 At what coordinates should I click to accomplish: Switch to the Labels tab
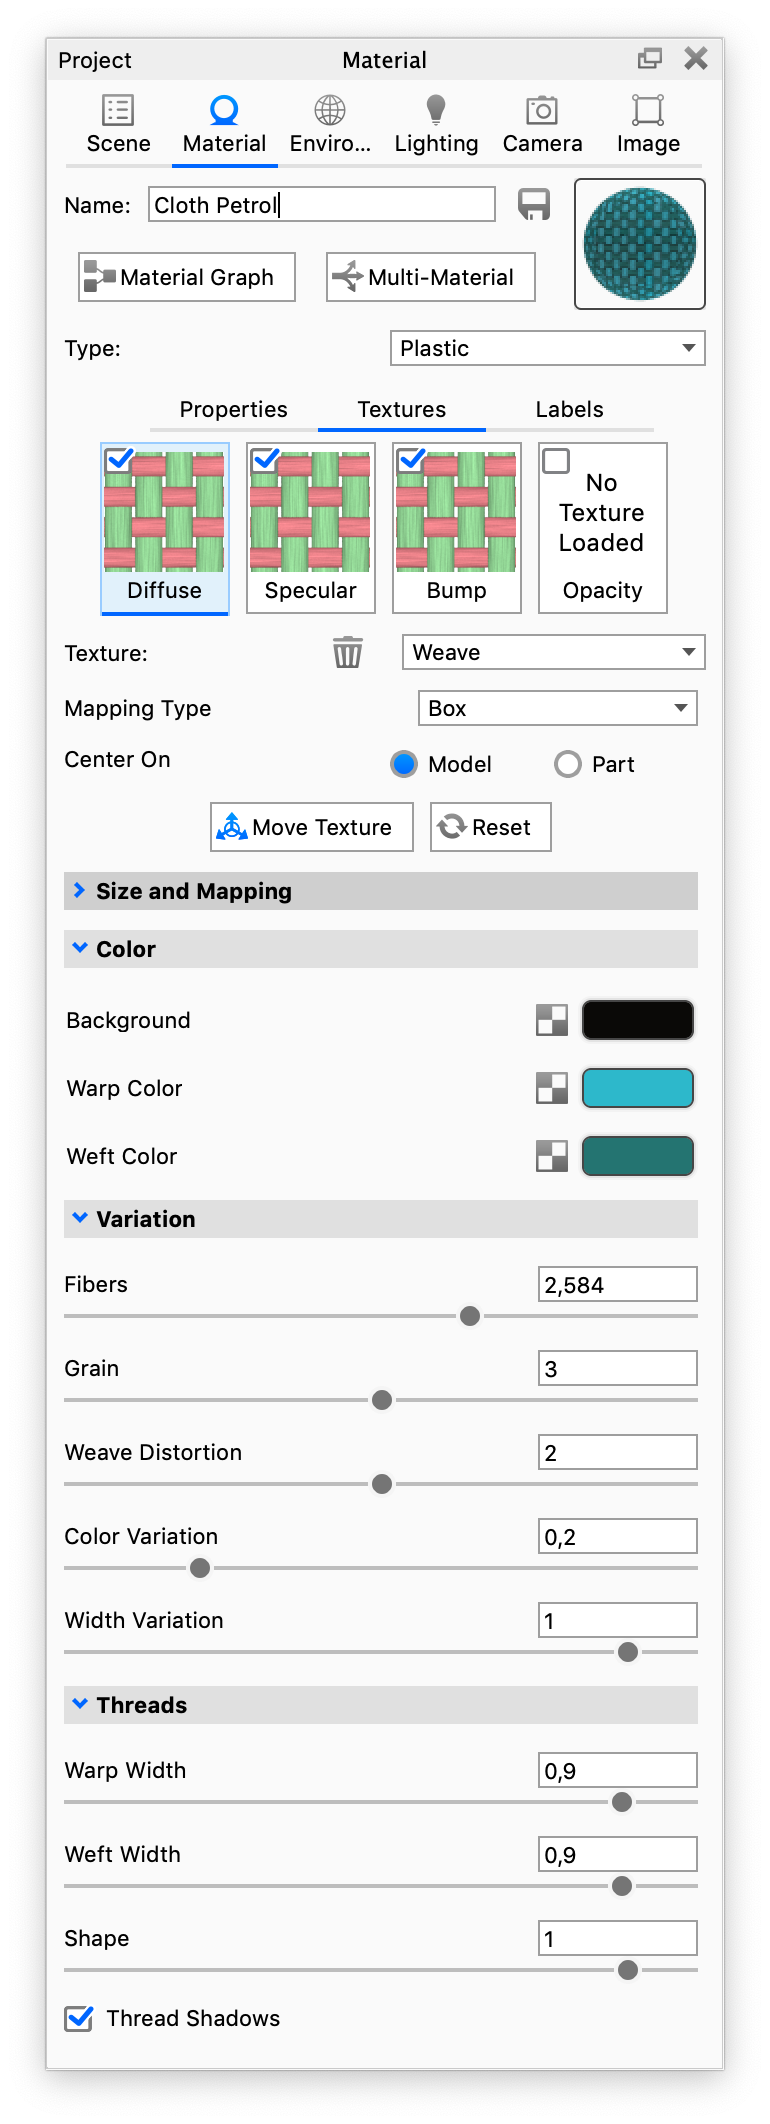569,409
